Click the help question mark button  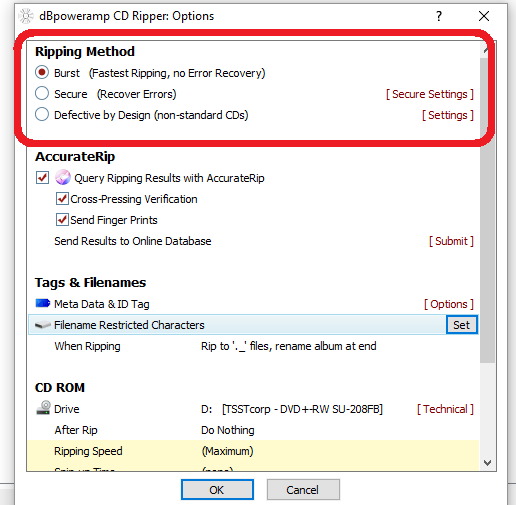439,16
